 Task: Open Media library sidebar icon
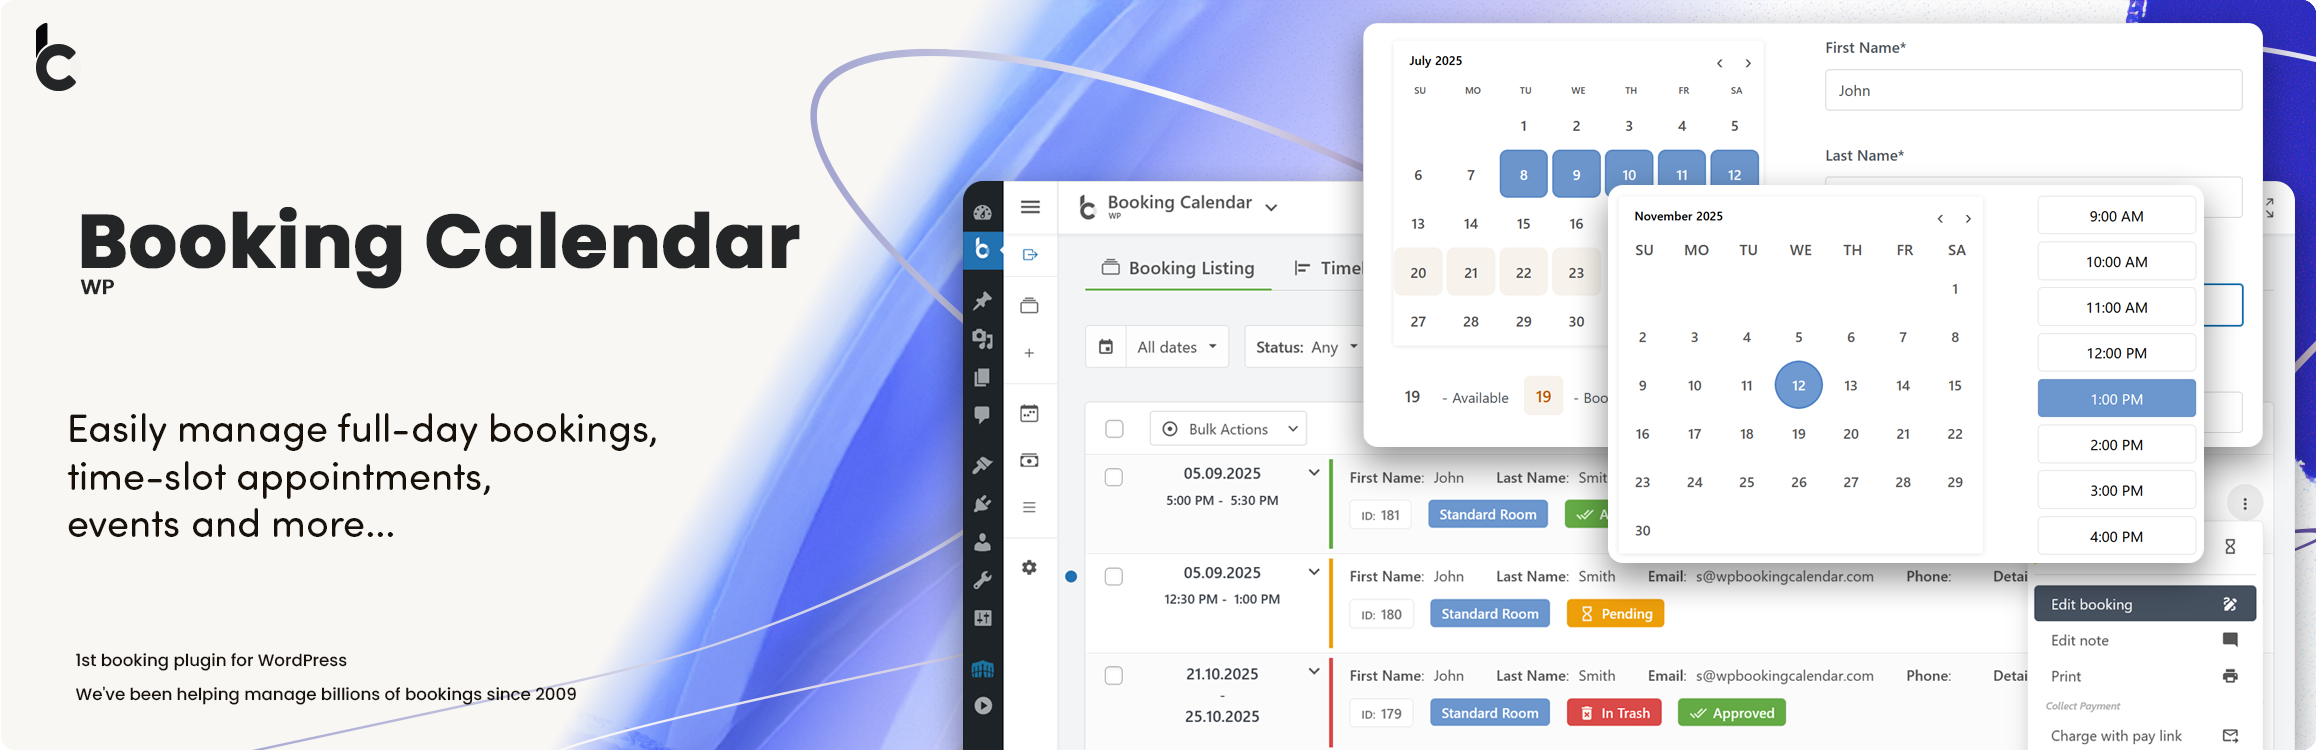point(983,339)
